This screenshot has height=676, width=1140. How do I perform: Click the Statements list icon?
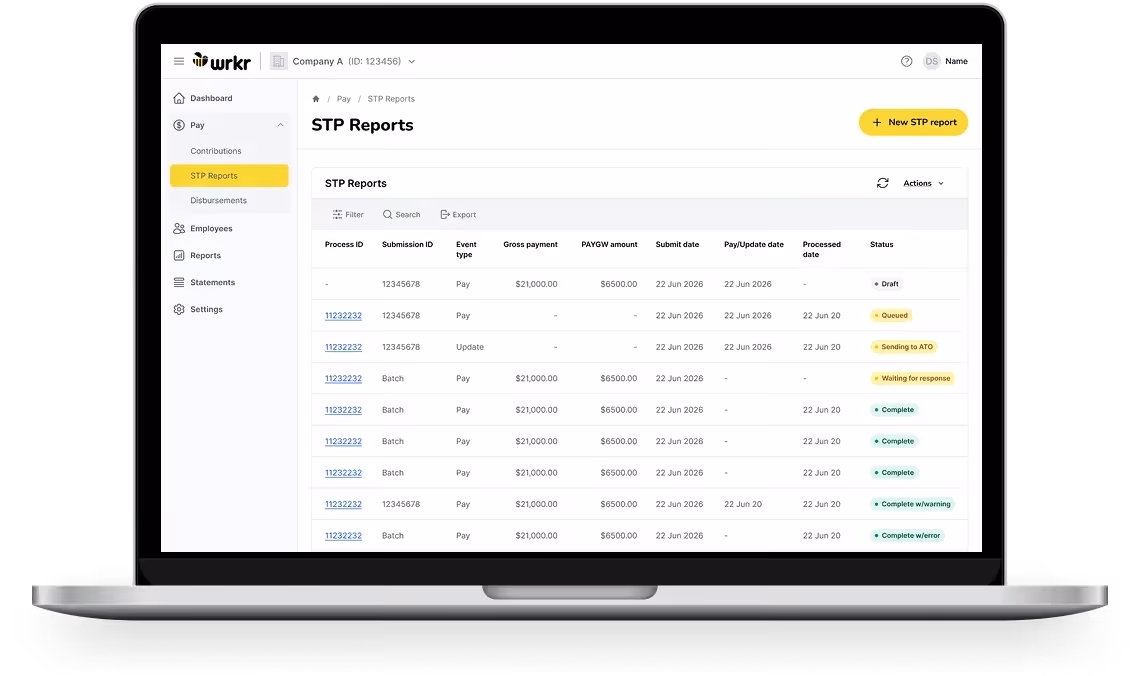coord(179,282)
